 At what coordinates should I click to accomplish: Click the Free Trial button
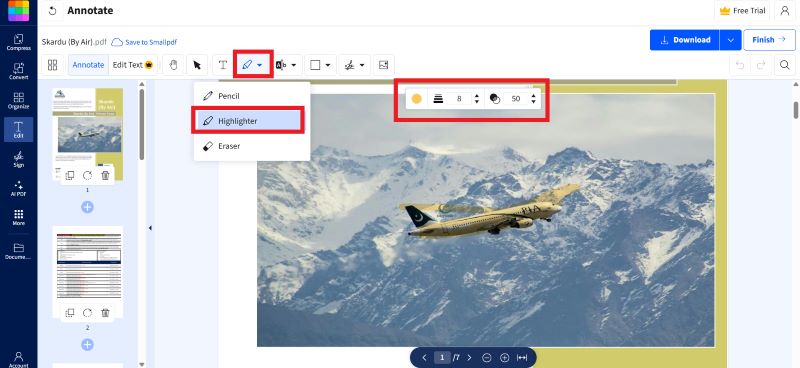click(x=742, y=11)
